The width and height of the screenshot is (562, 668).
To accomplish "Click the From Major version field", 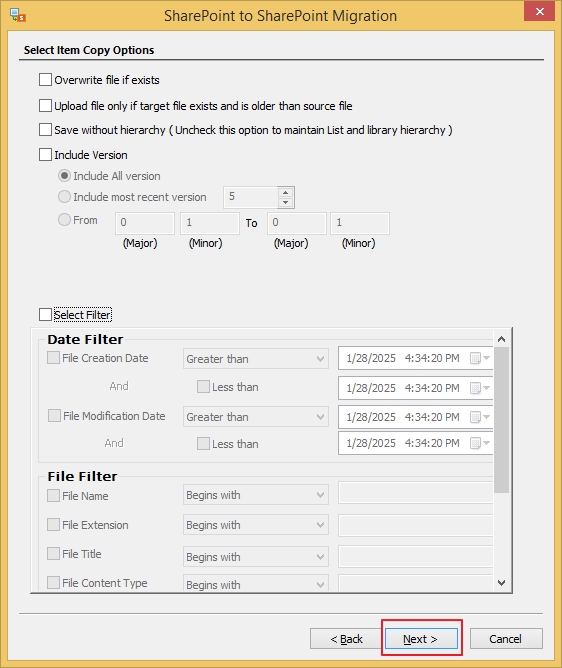I will point(145,223).
